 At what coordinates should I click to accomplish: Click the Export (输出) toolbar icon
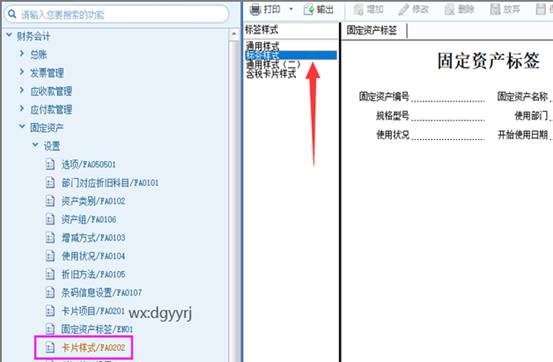coord(309,10)
